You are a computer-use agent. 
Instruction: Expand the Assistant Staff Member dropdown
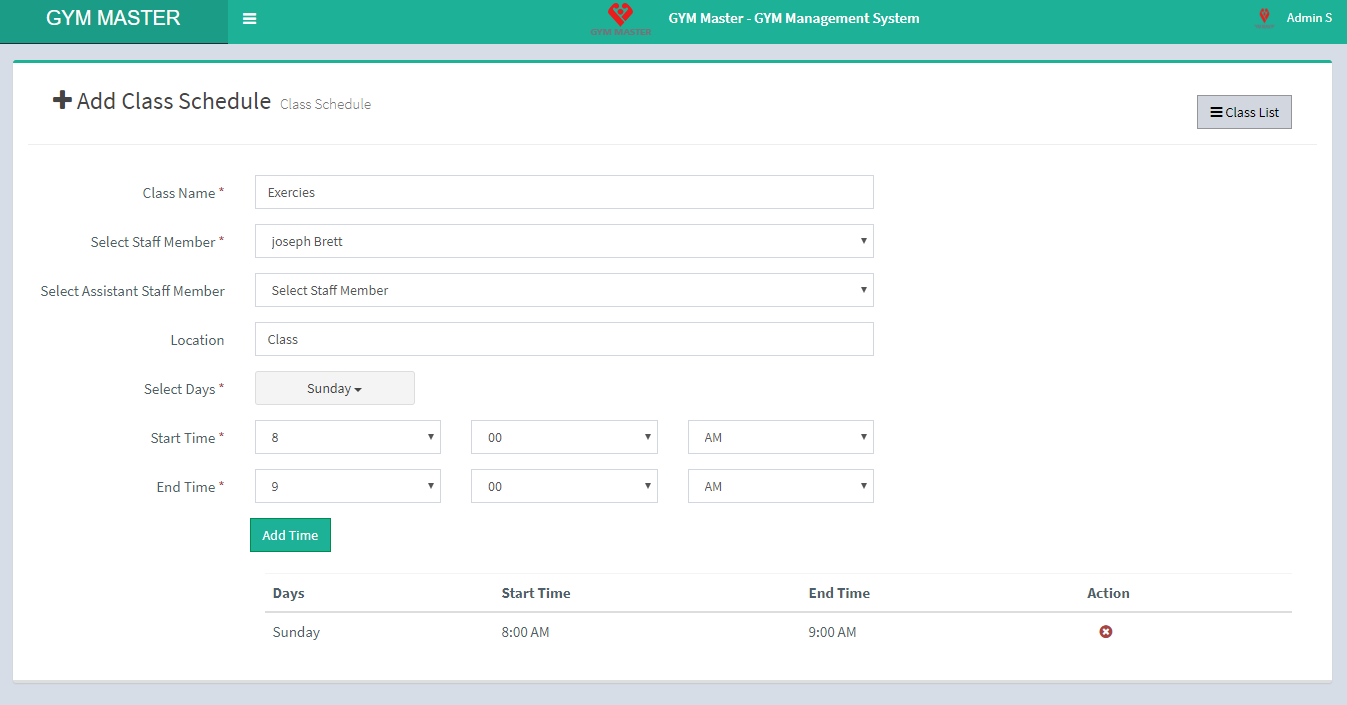(x=564, y=290)
